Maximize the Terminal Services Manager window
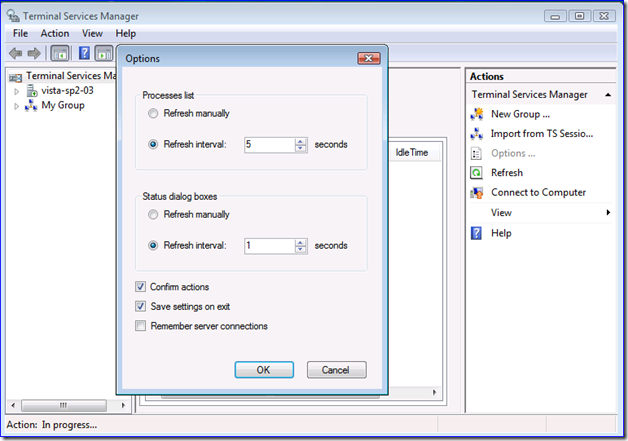This screenshot has height=441, width=628. coord(580,16)
